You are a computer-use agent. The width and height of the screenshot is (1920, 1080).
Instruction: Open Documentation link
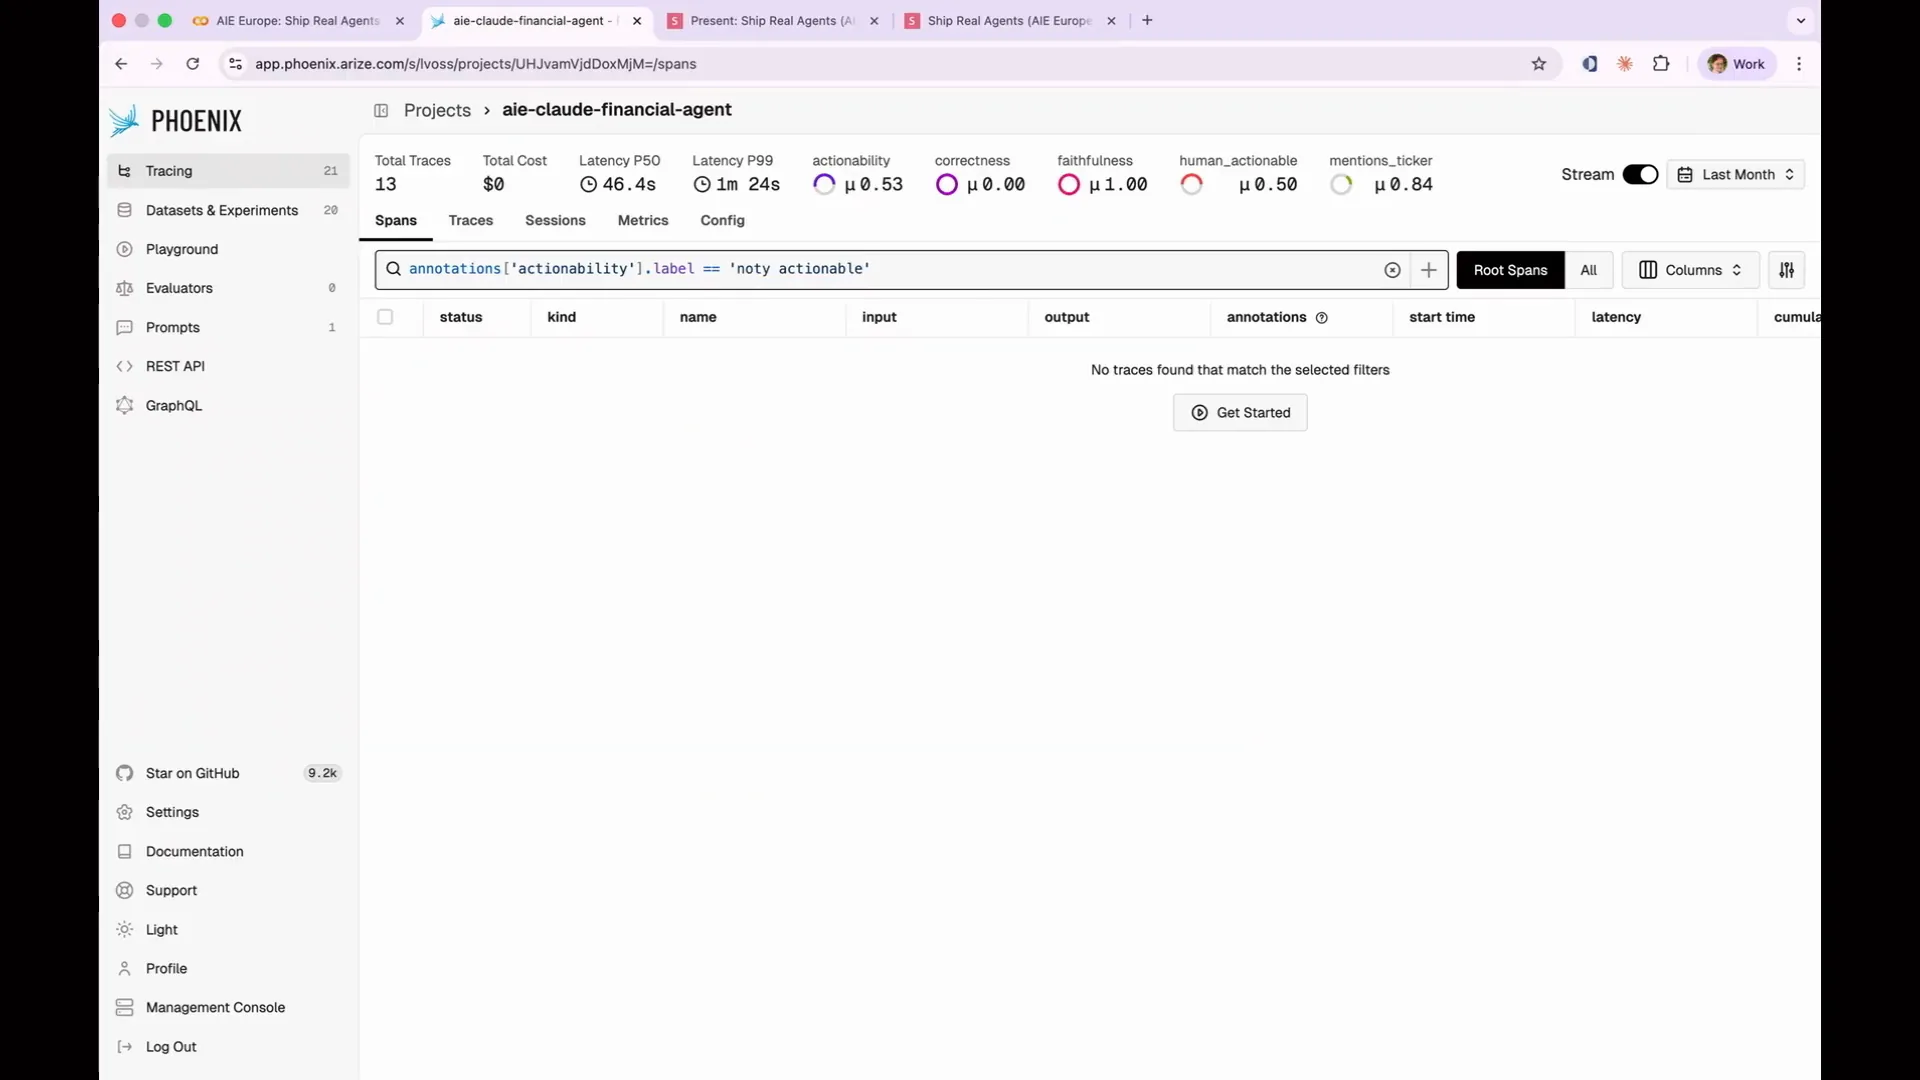click(x=228, y=851)
